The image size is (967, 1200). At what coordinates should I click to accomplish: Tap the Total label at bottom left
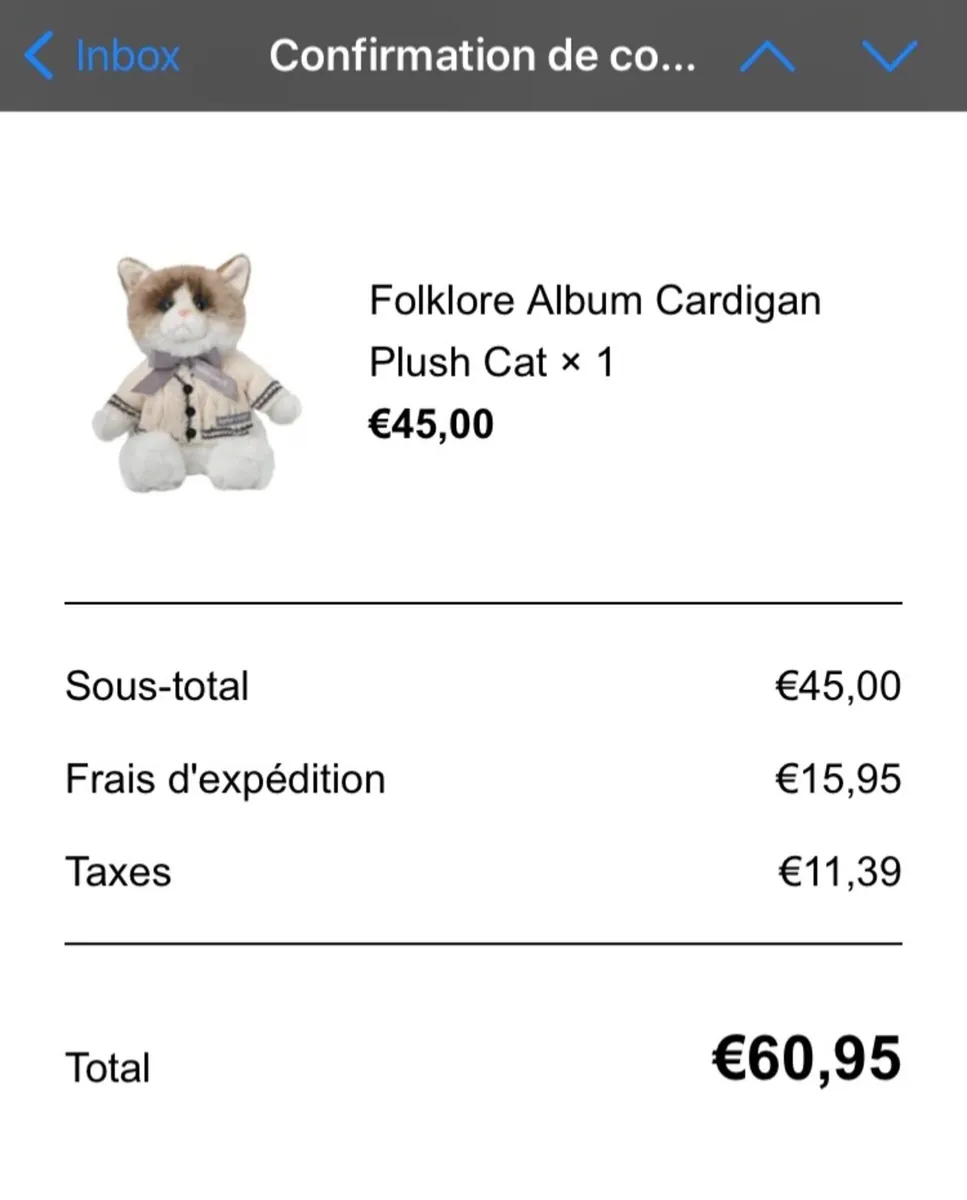(107, 1066)
